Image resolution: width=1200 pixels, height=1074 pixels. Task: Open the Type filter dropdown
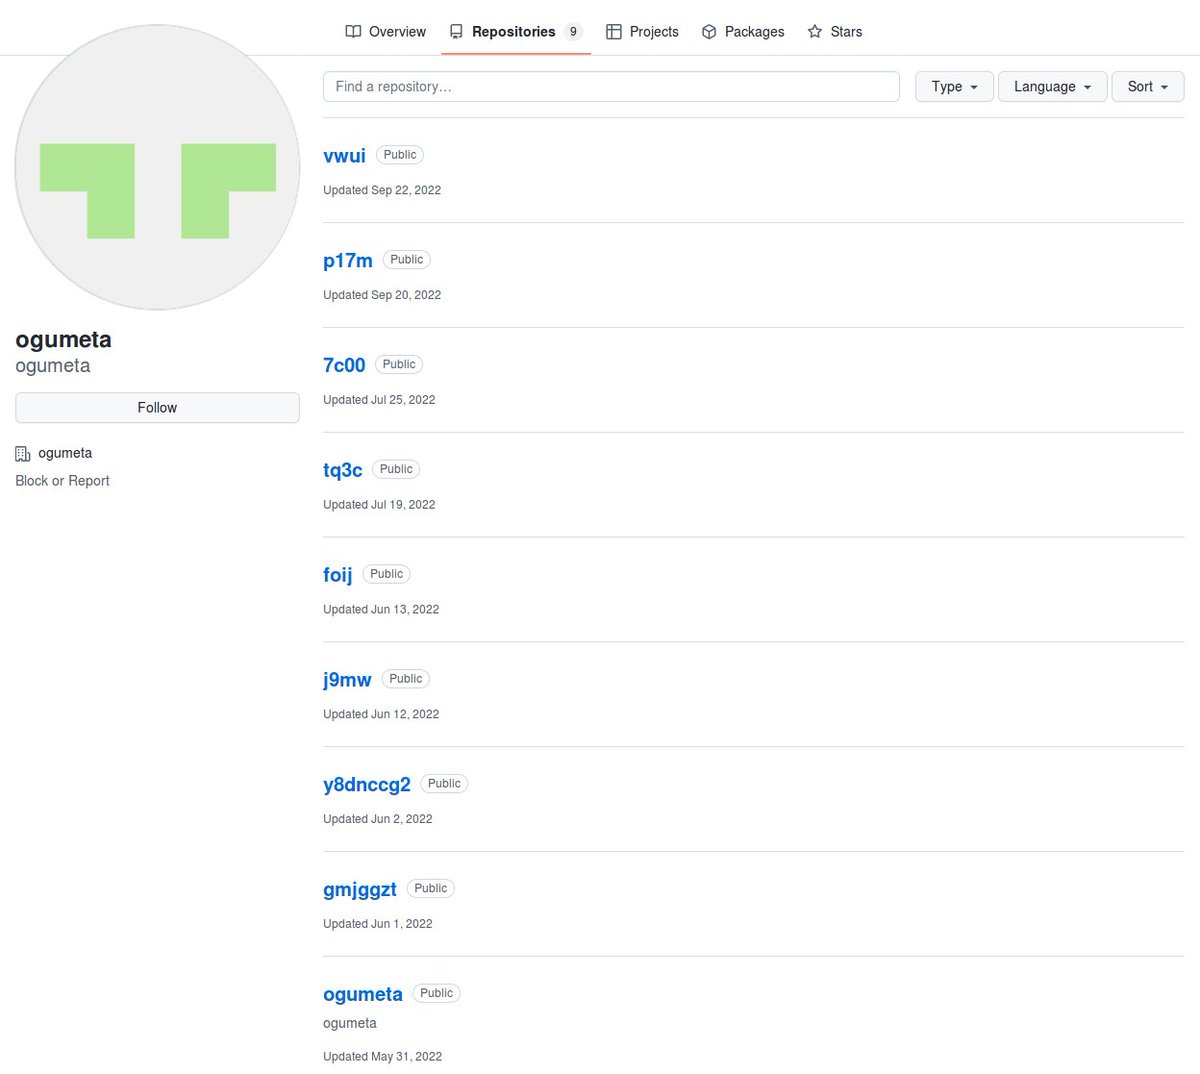coord(954,87)
